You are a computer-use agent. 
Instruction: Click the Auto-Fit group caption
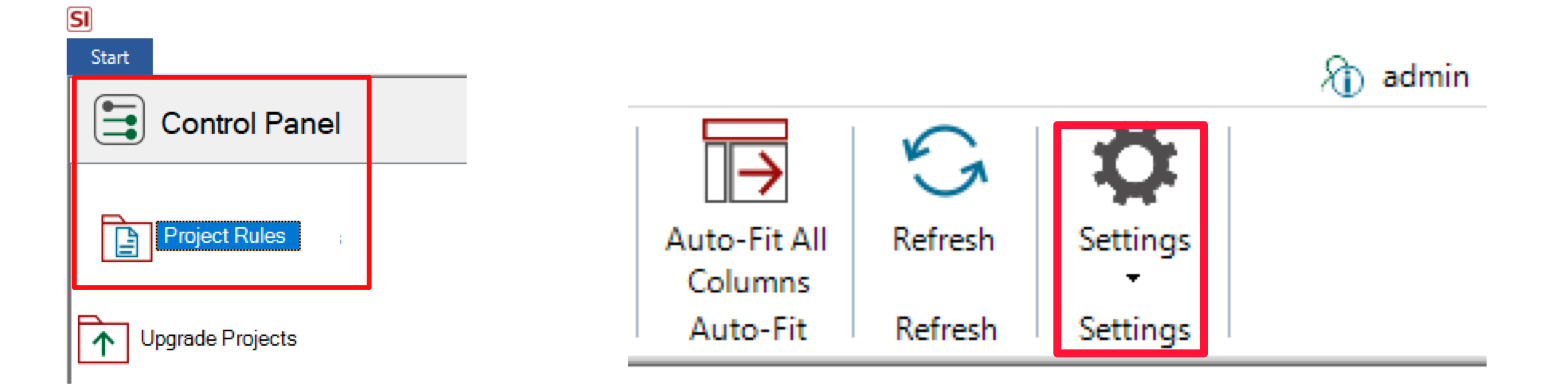click(x=747, y=329)
